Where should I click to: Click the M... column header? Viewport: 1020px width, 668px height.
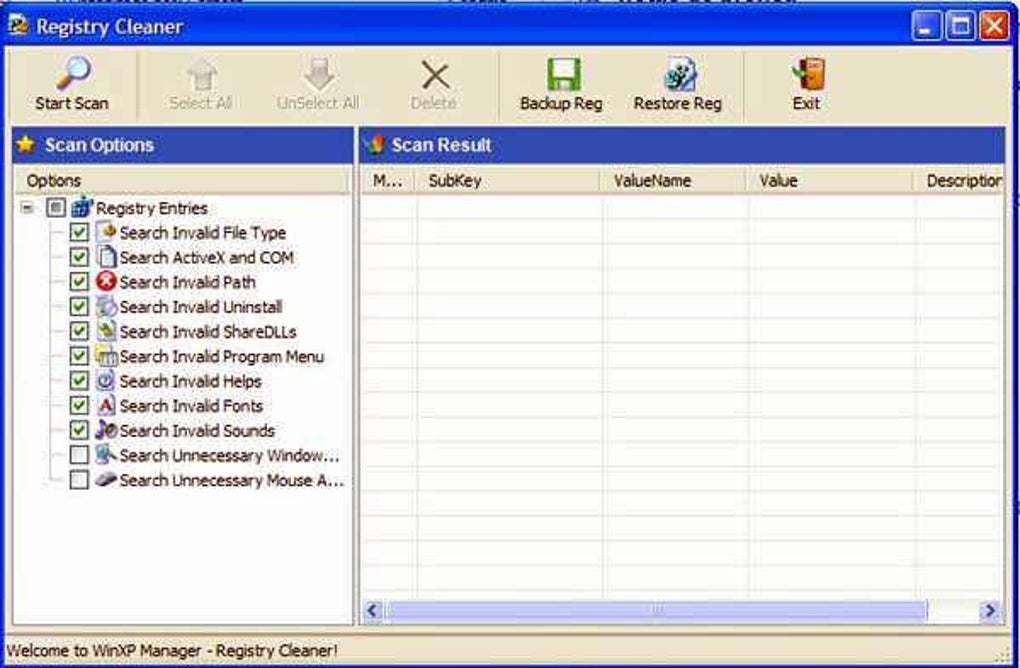(x=388, y=180)
